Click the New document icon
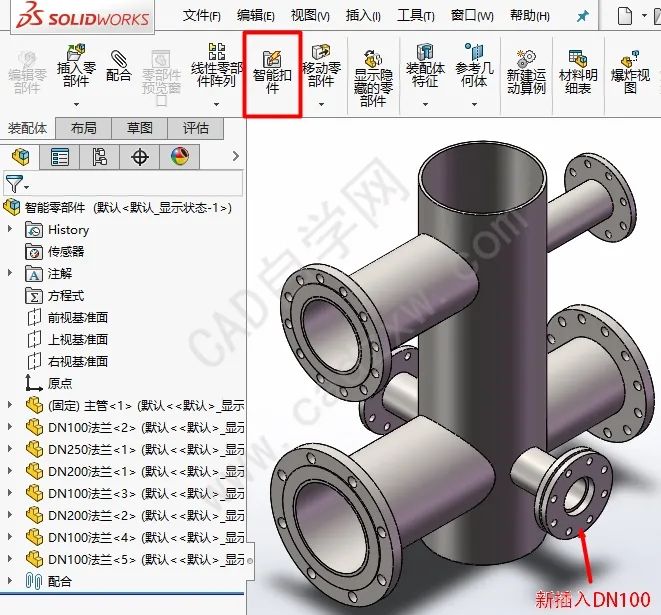 pyautogui.click(x=625, y=16)
